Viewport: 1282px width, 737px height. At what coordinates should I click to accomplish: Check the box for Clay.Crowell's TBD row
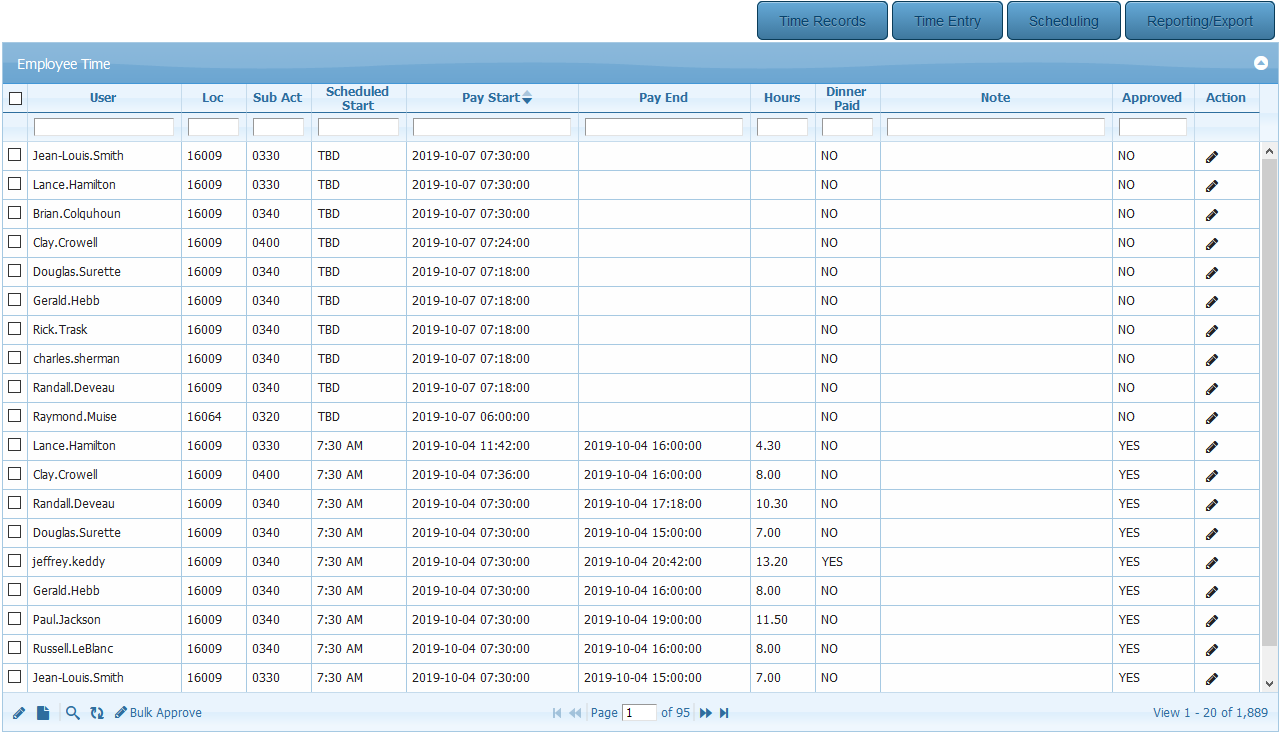coord(15,242)
